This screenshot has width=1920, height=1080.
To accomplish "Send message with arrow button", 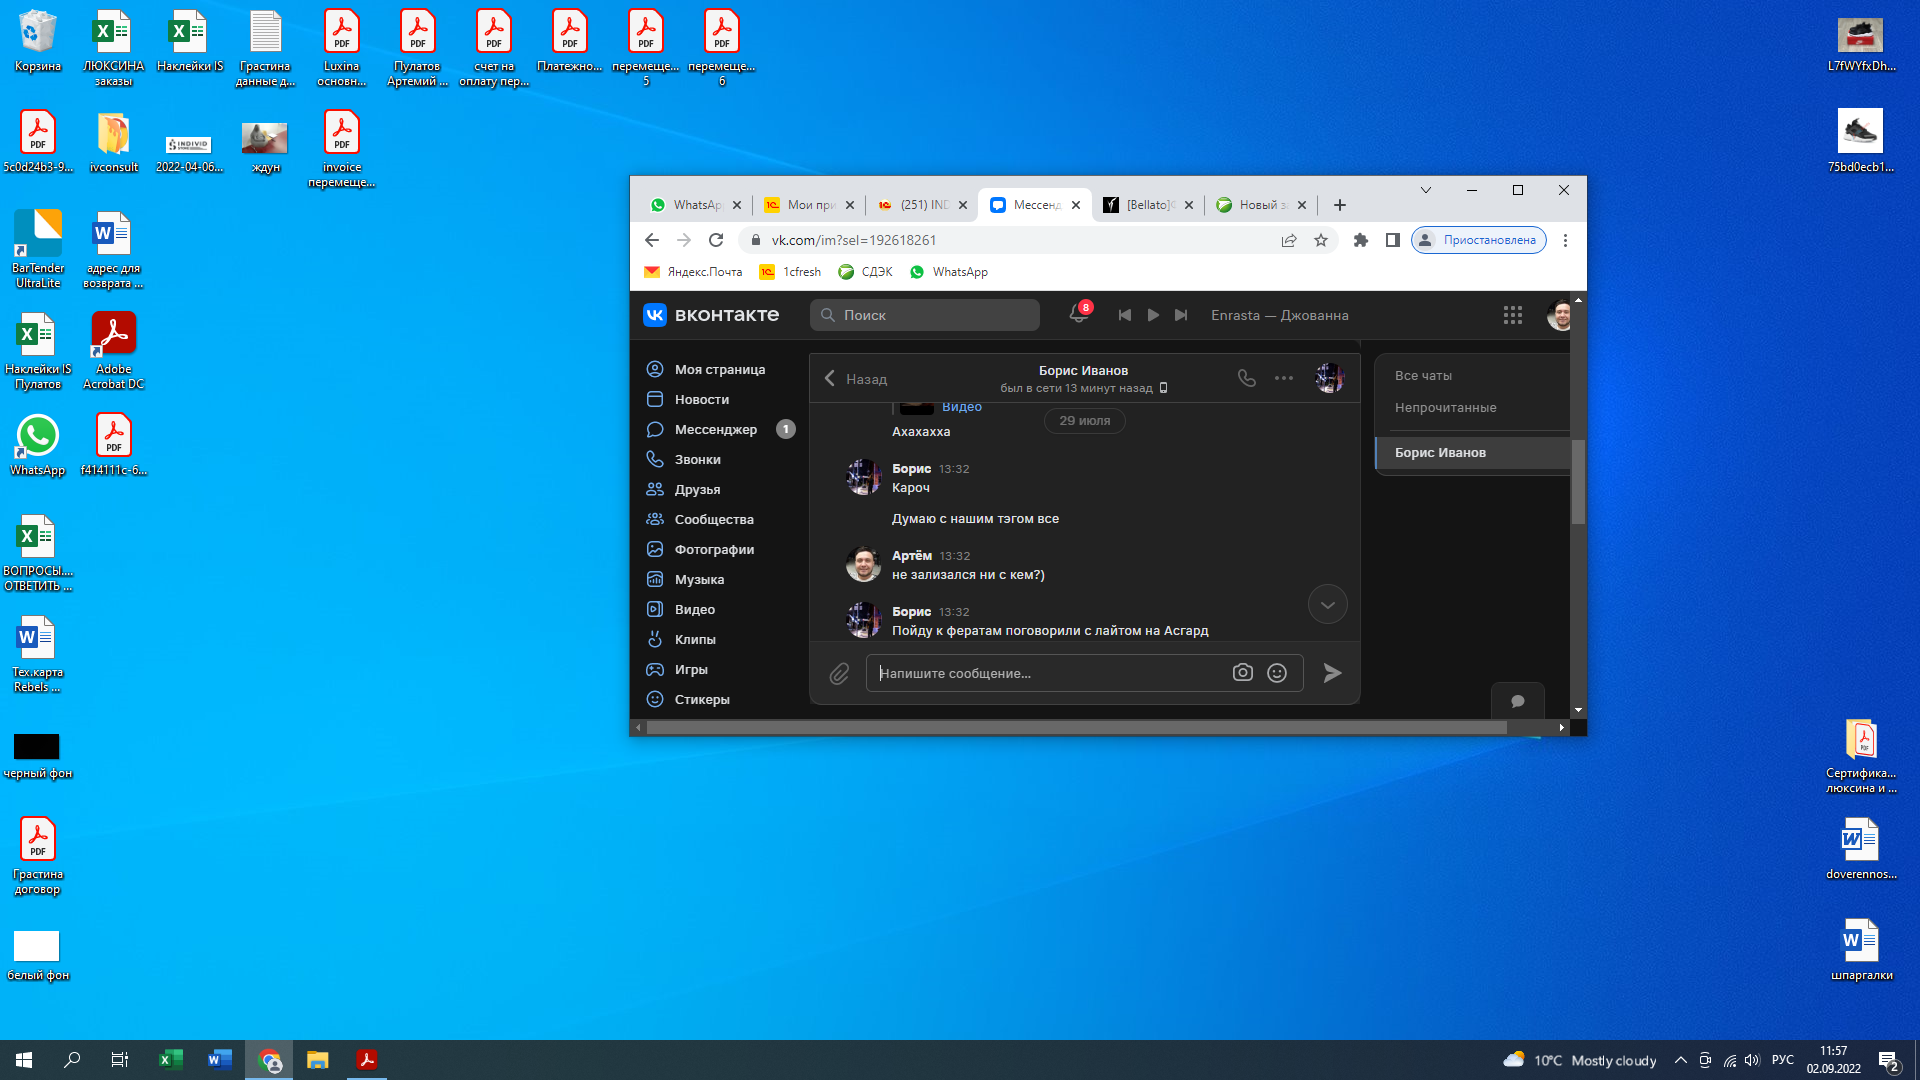I will 1332,673.
